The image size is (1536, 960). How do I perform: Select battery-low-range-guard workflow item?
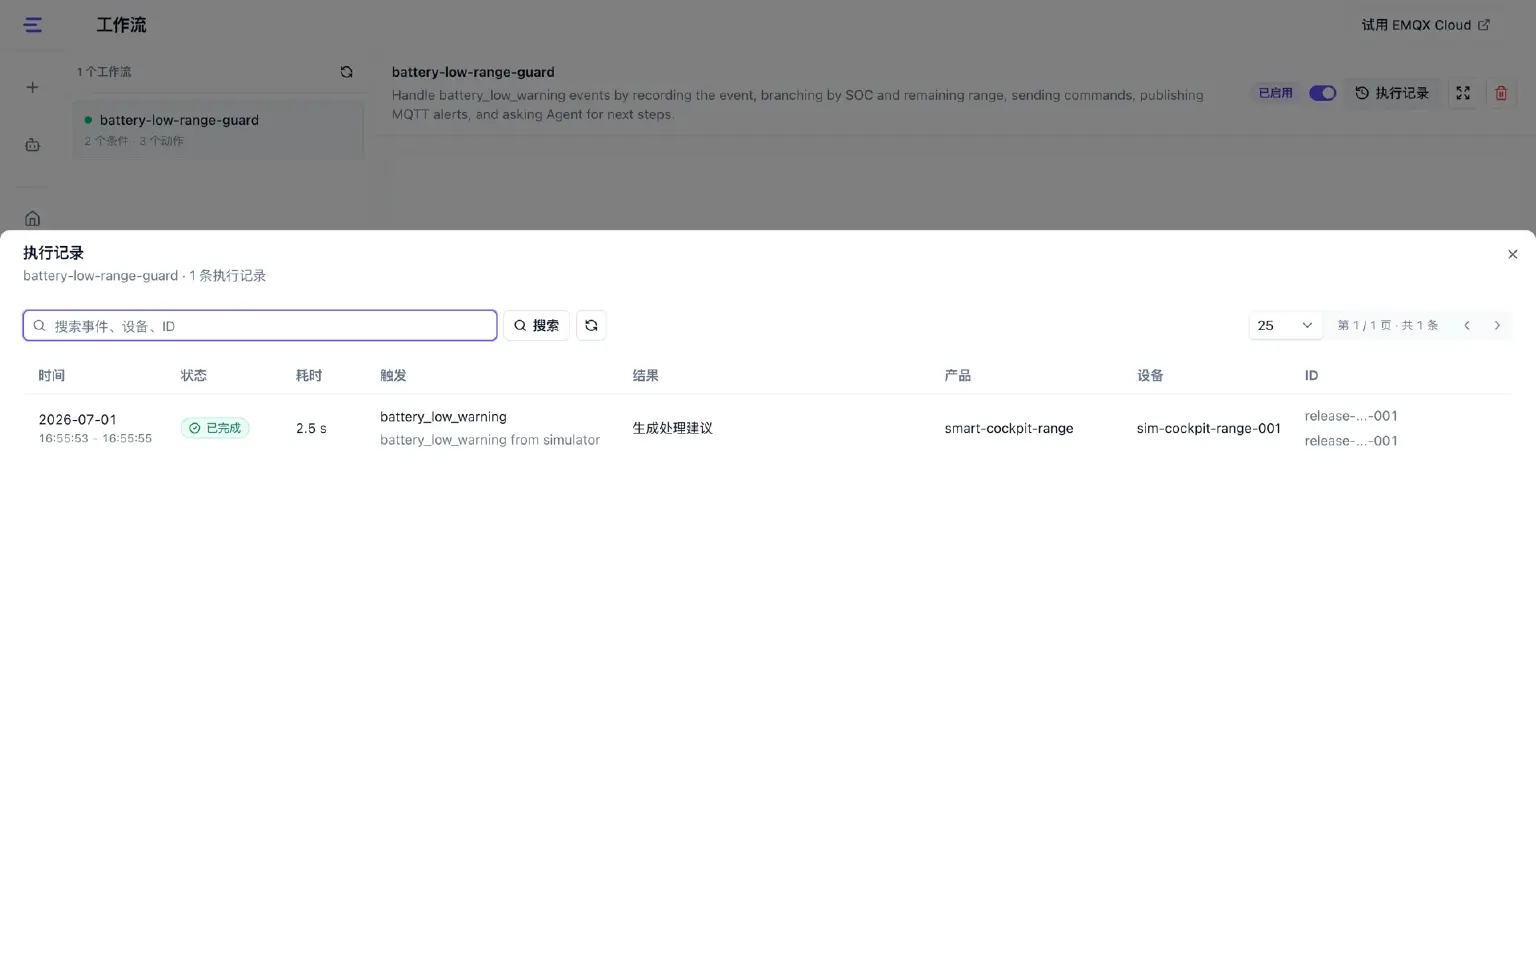point(218,129)
